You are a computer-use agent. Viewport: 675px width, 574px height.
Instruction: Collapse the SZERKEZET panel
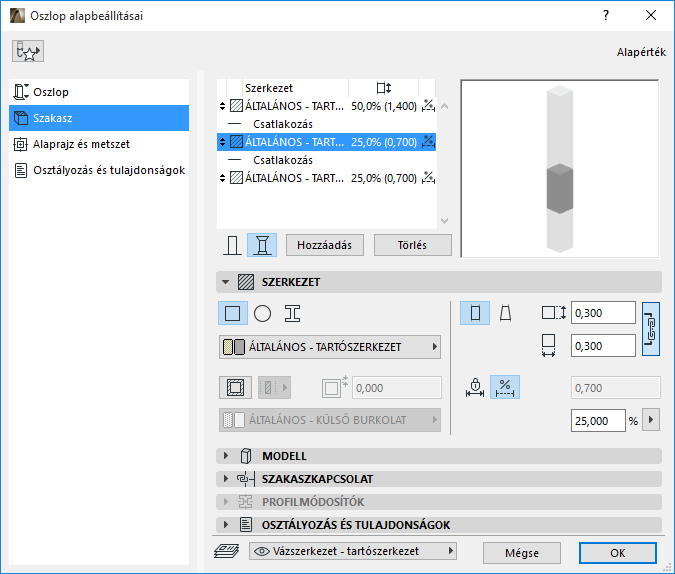(x=226, y=282)
